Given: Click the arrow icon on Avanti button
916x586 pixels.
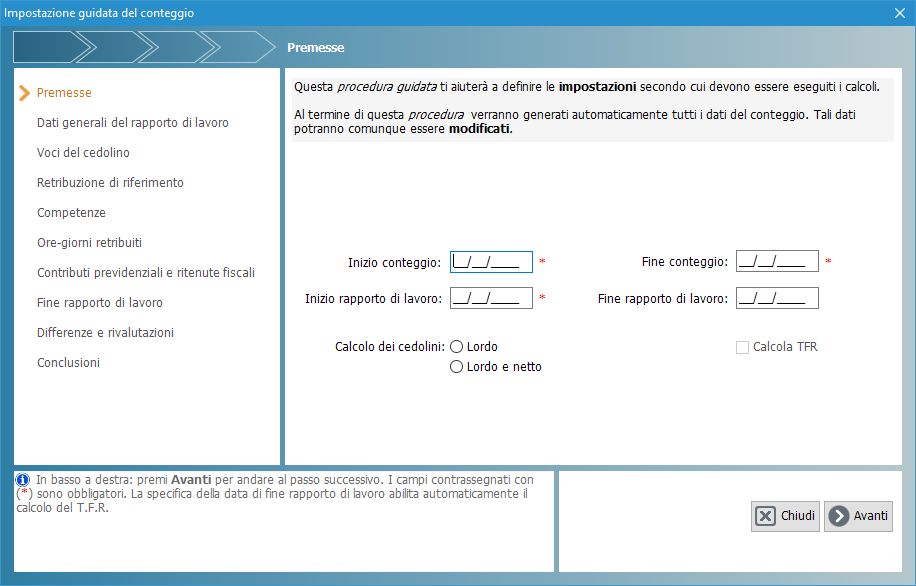Looking at the screenshot, I should point(839,516).
